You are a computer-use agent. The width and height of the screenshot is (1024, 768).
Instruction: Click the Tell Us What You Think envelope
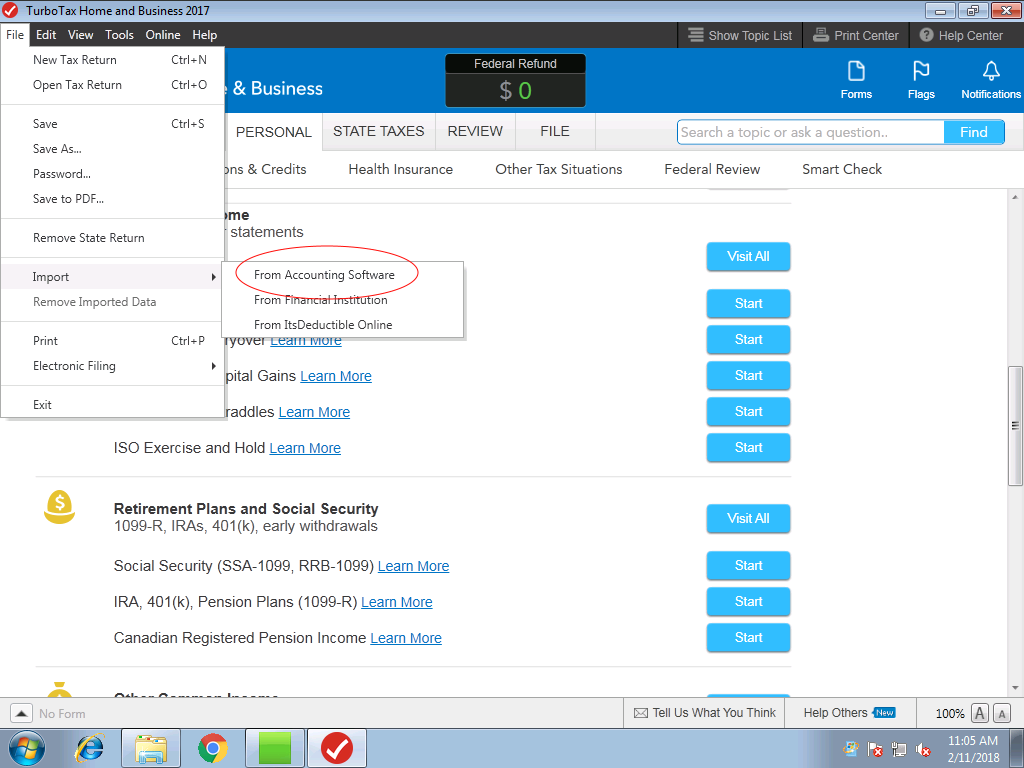641,713
